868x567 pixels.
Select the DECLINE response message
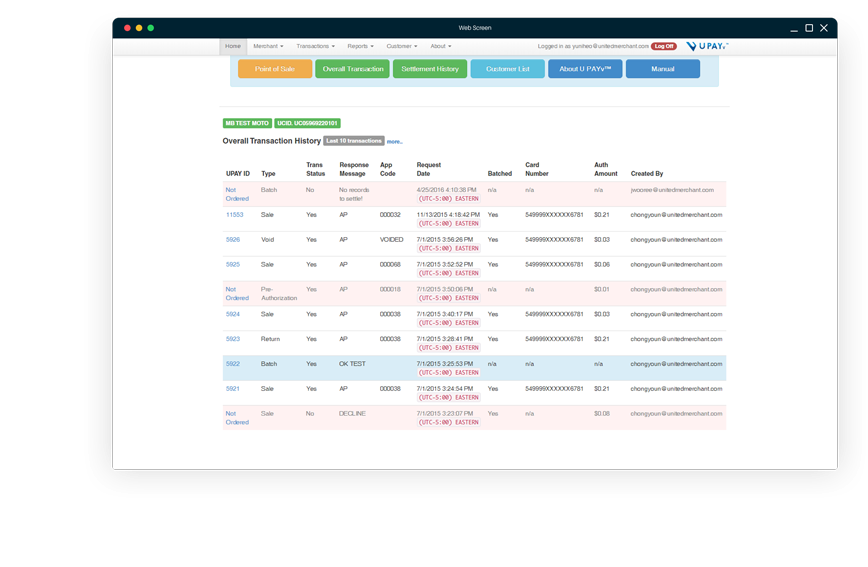352,414
